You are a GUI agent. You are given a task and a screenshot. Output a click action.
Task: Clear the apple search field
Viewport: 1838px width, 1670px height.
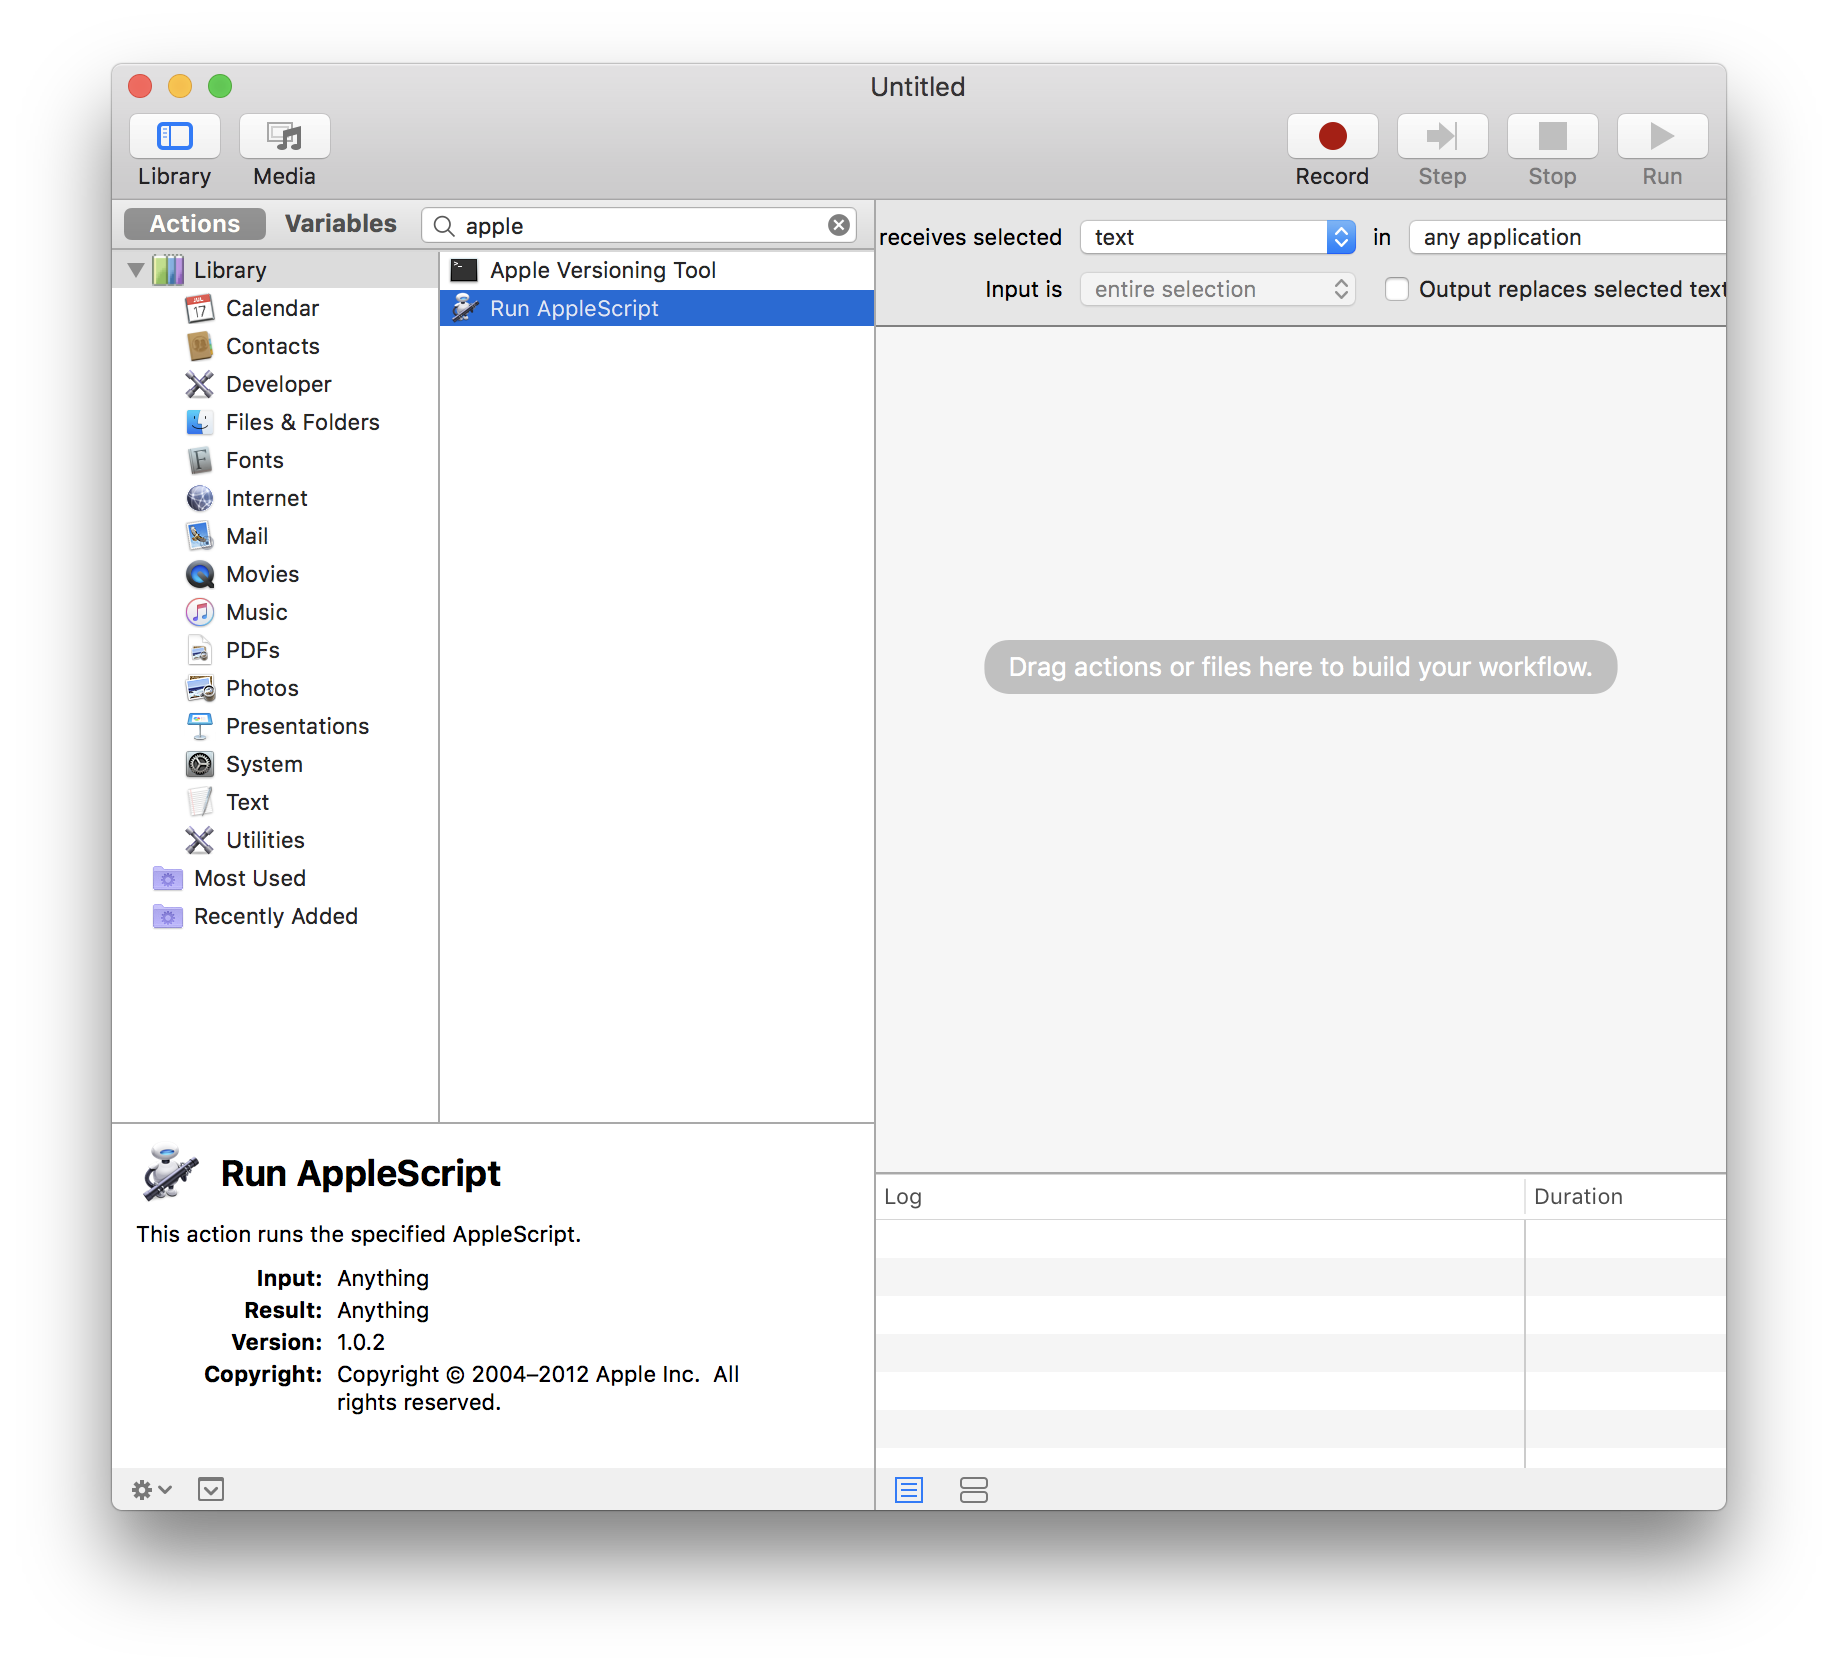[839, 226]
